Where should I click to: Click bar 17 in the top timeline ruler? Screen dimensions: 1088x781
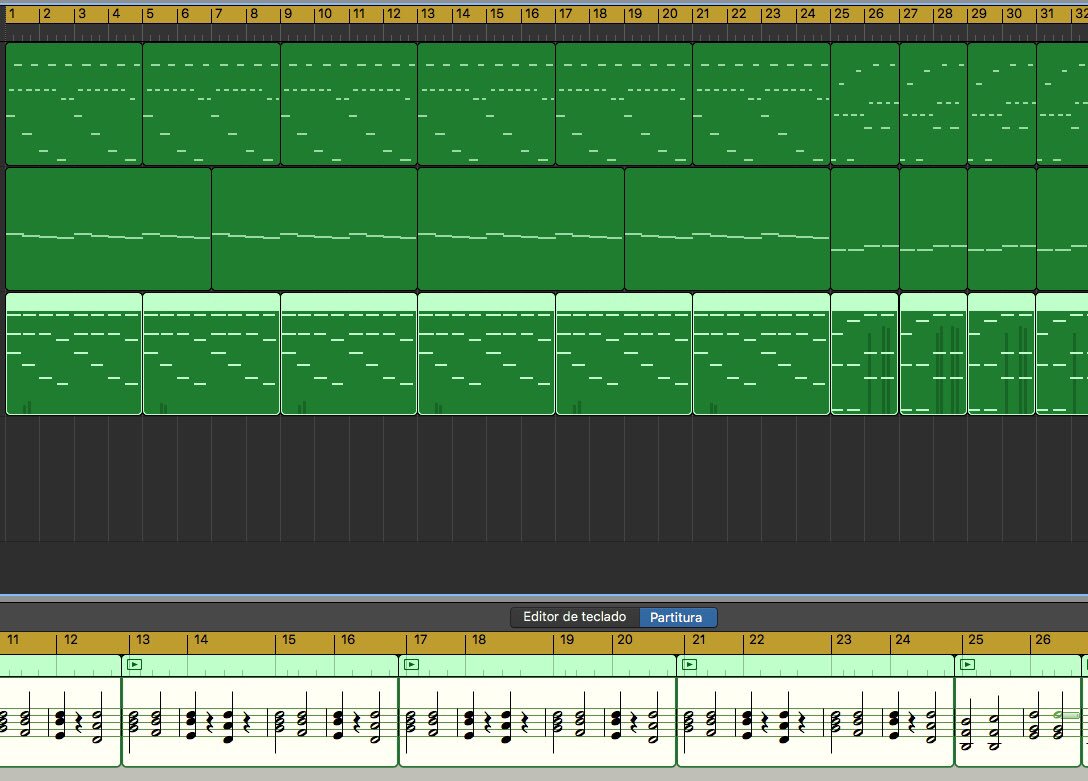566,13
